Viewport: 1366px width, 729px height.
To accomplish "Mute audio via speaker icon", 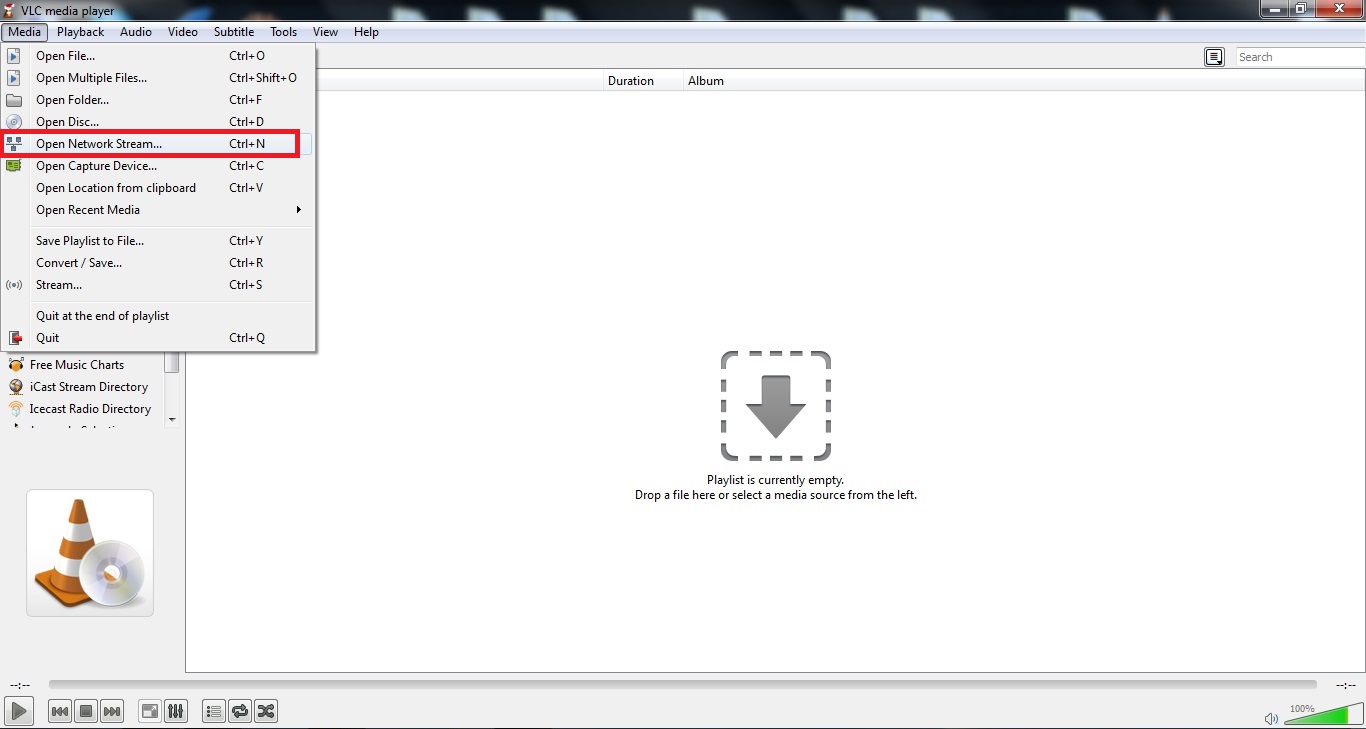I will [x=1271, y=718].
